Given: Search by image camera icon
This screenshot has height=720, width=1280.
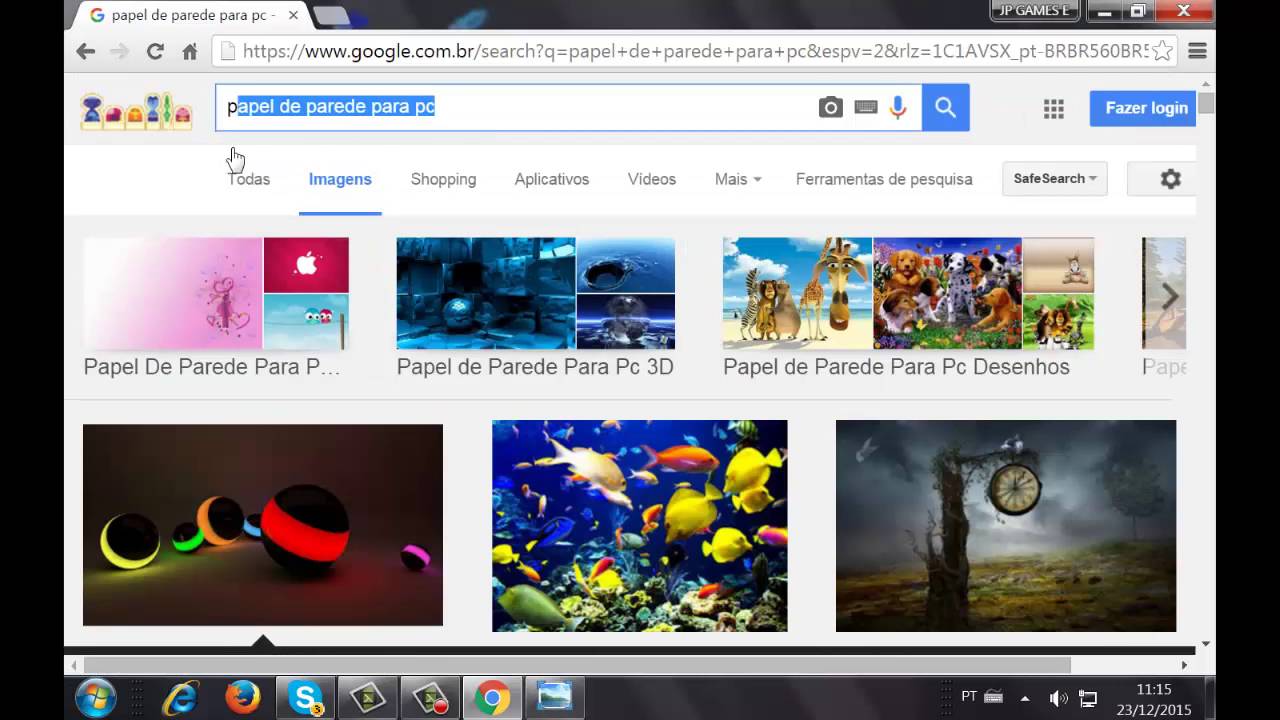Looking at the screenshot, I should tap(830, 108).
